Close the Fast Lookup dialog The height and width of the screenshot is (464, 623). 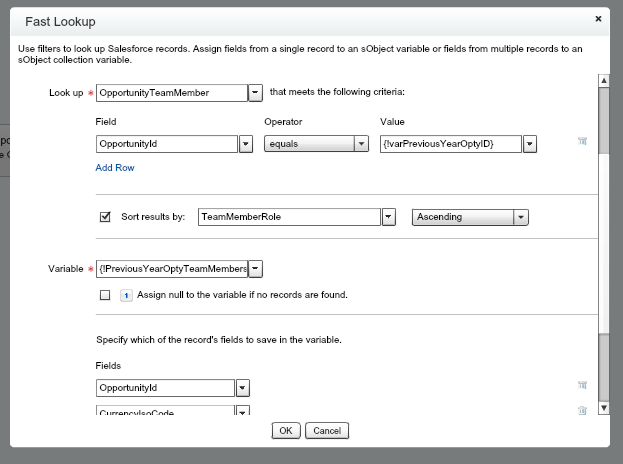[597, 19]
